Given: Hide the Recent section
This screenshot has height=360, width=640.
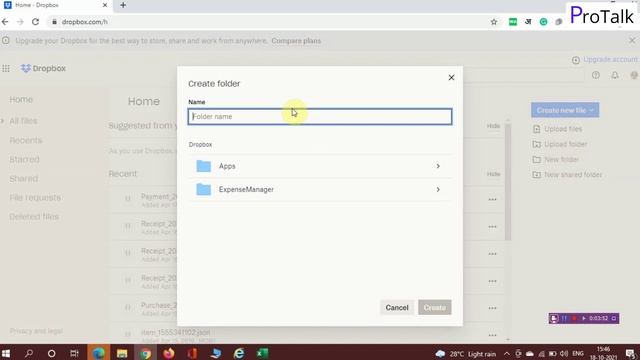Looking at the screenshot, I should pos(493,174).
